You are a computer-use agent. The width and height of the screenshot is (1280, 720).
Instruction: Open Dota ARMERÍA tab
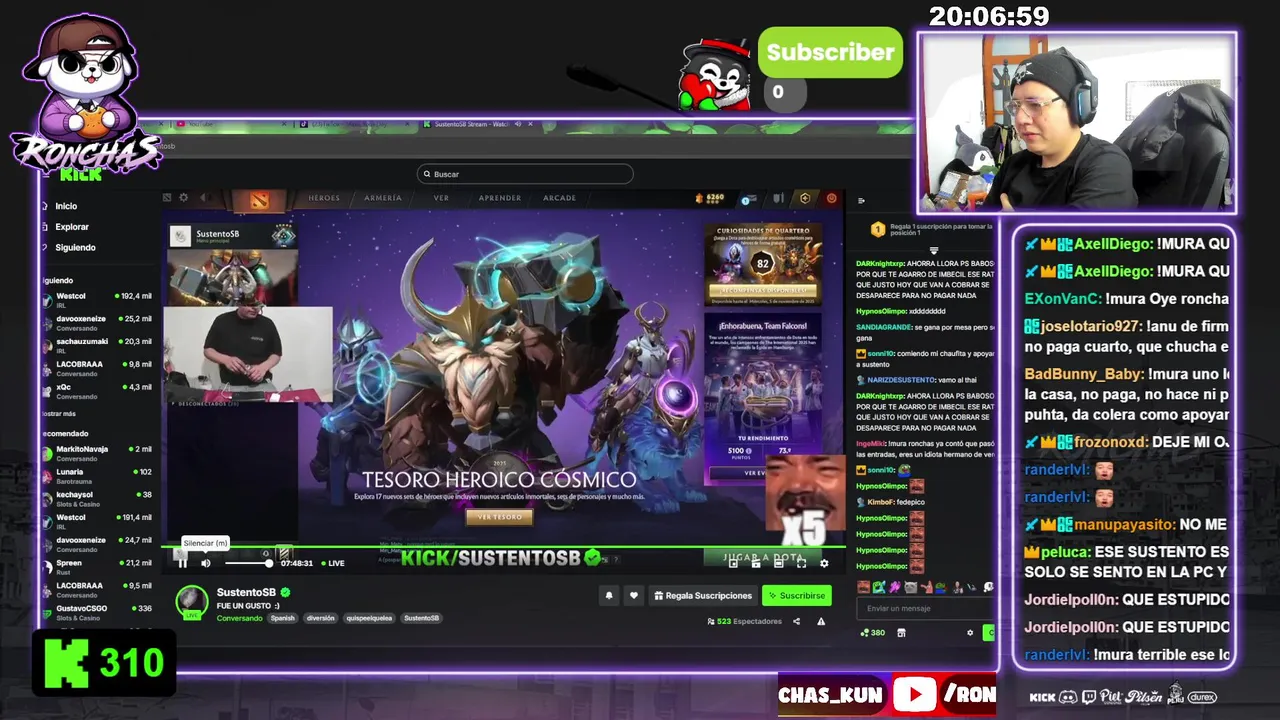(383, 198)
